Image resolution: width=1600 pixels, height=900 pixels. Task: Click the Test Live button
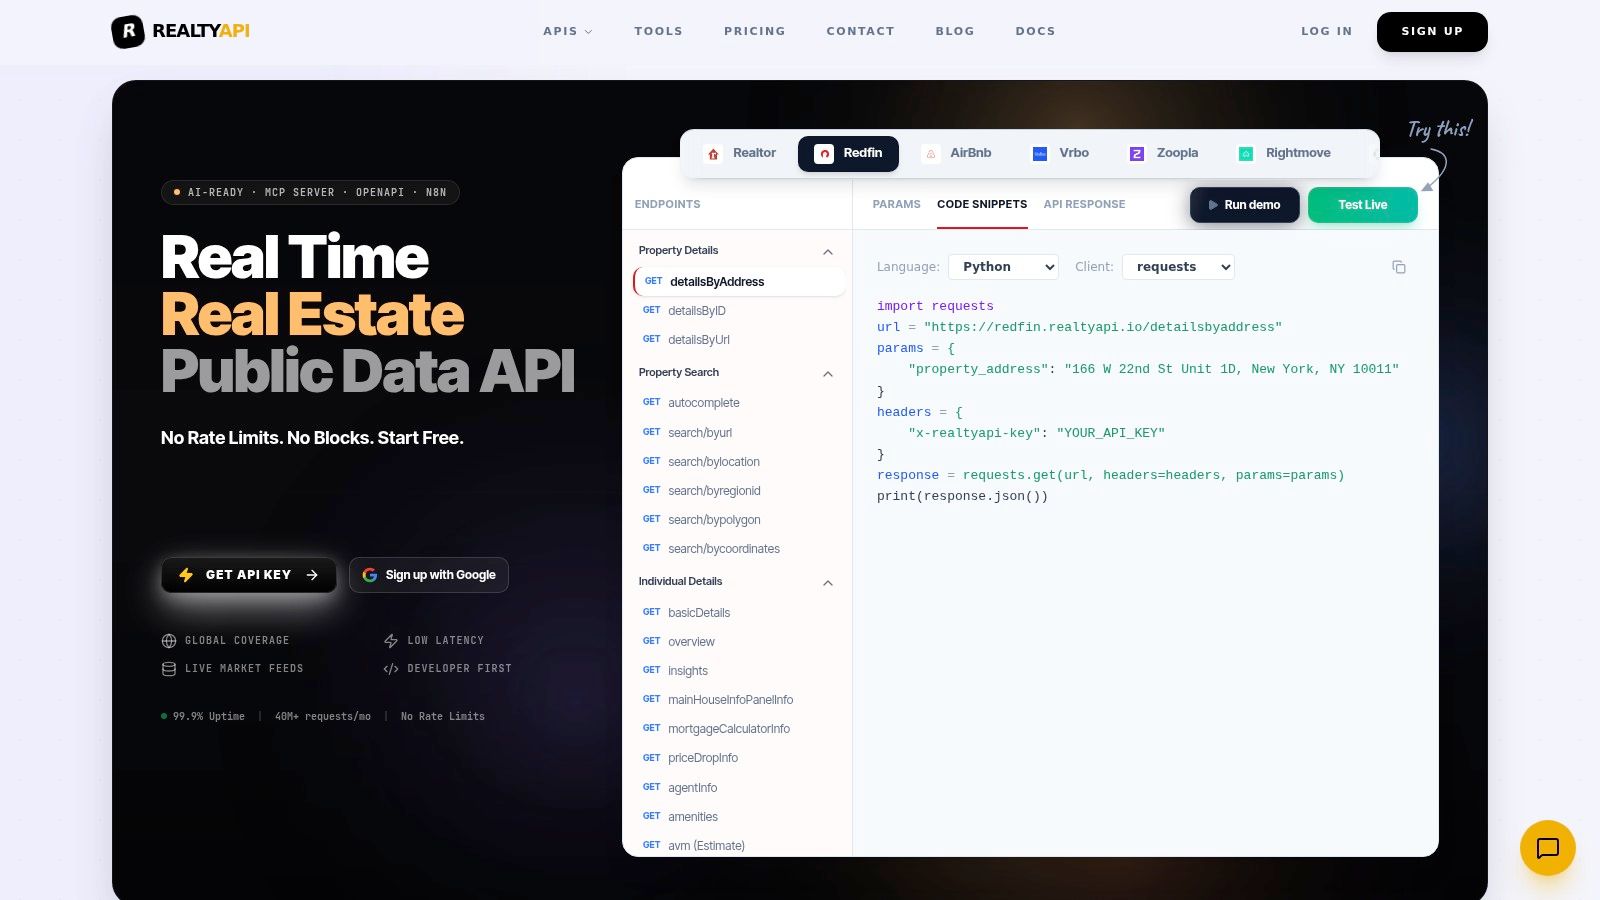[x=1362, y=205]
